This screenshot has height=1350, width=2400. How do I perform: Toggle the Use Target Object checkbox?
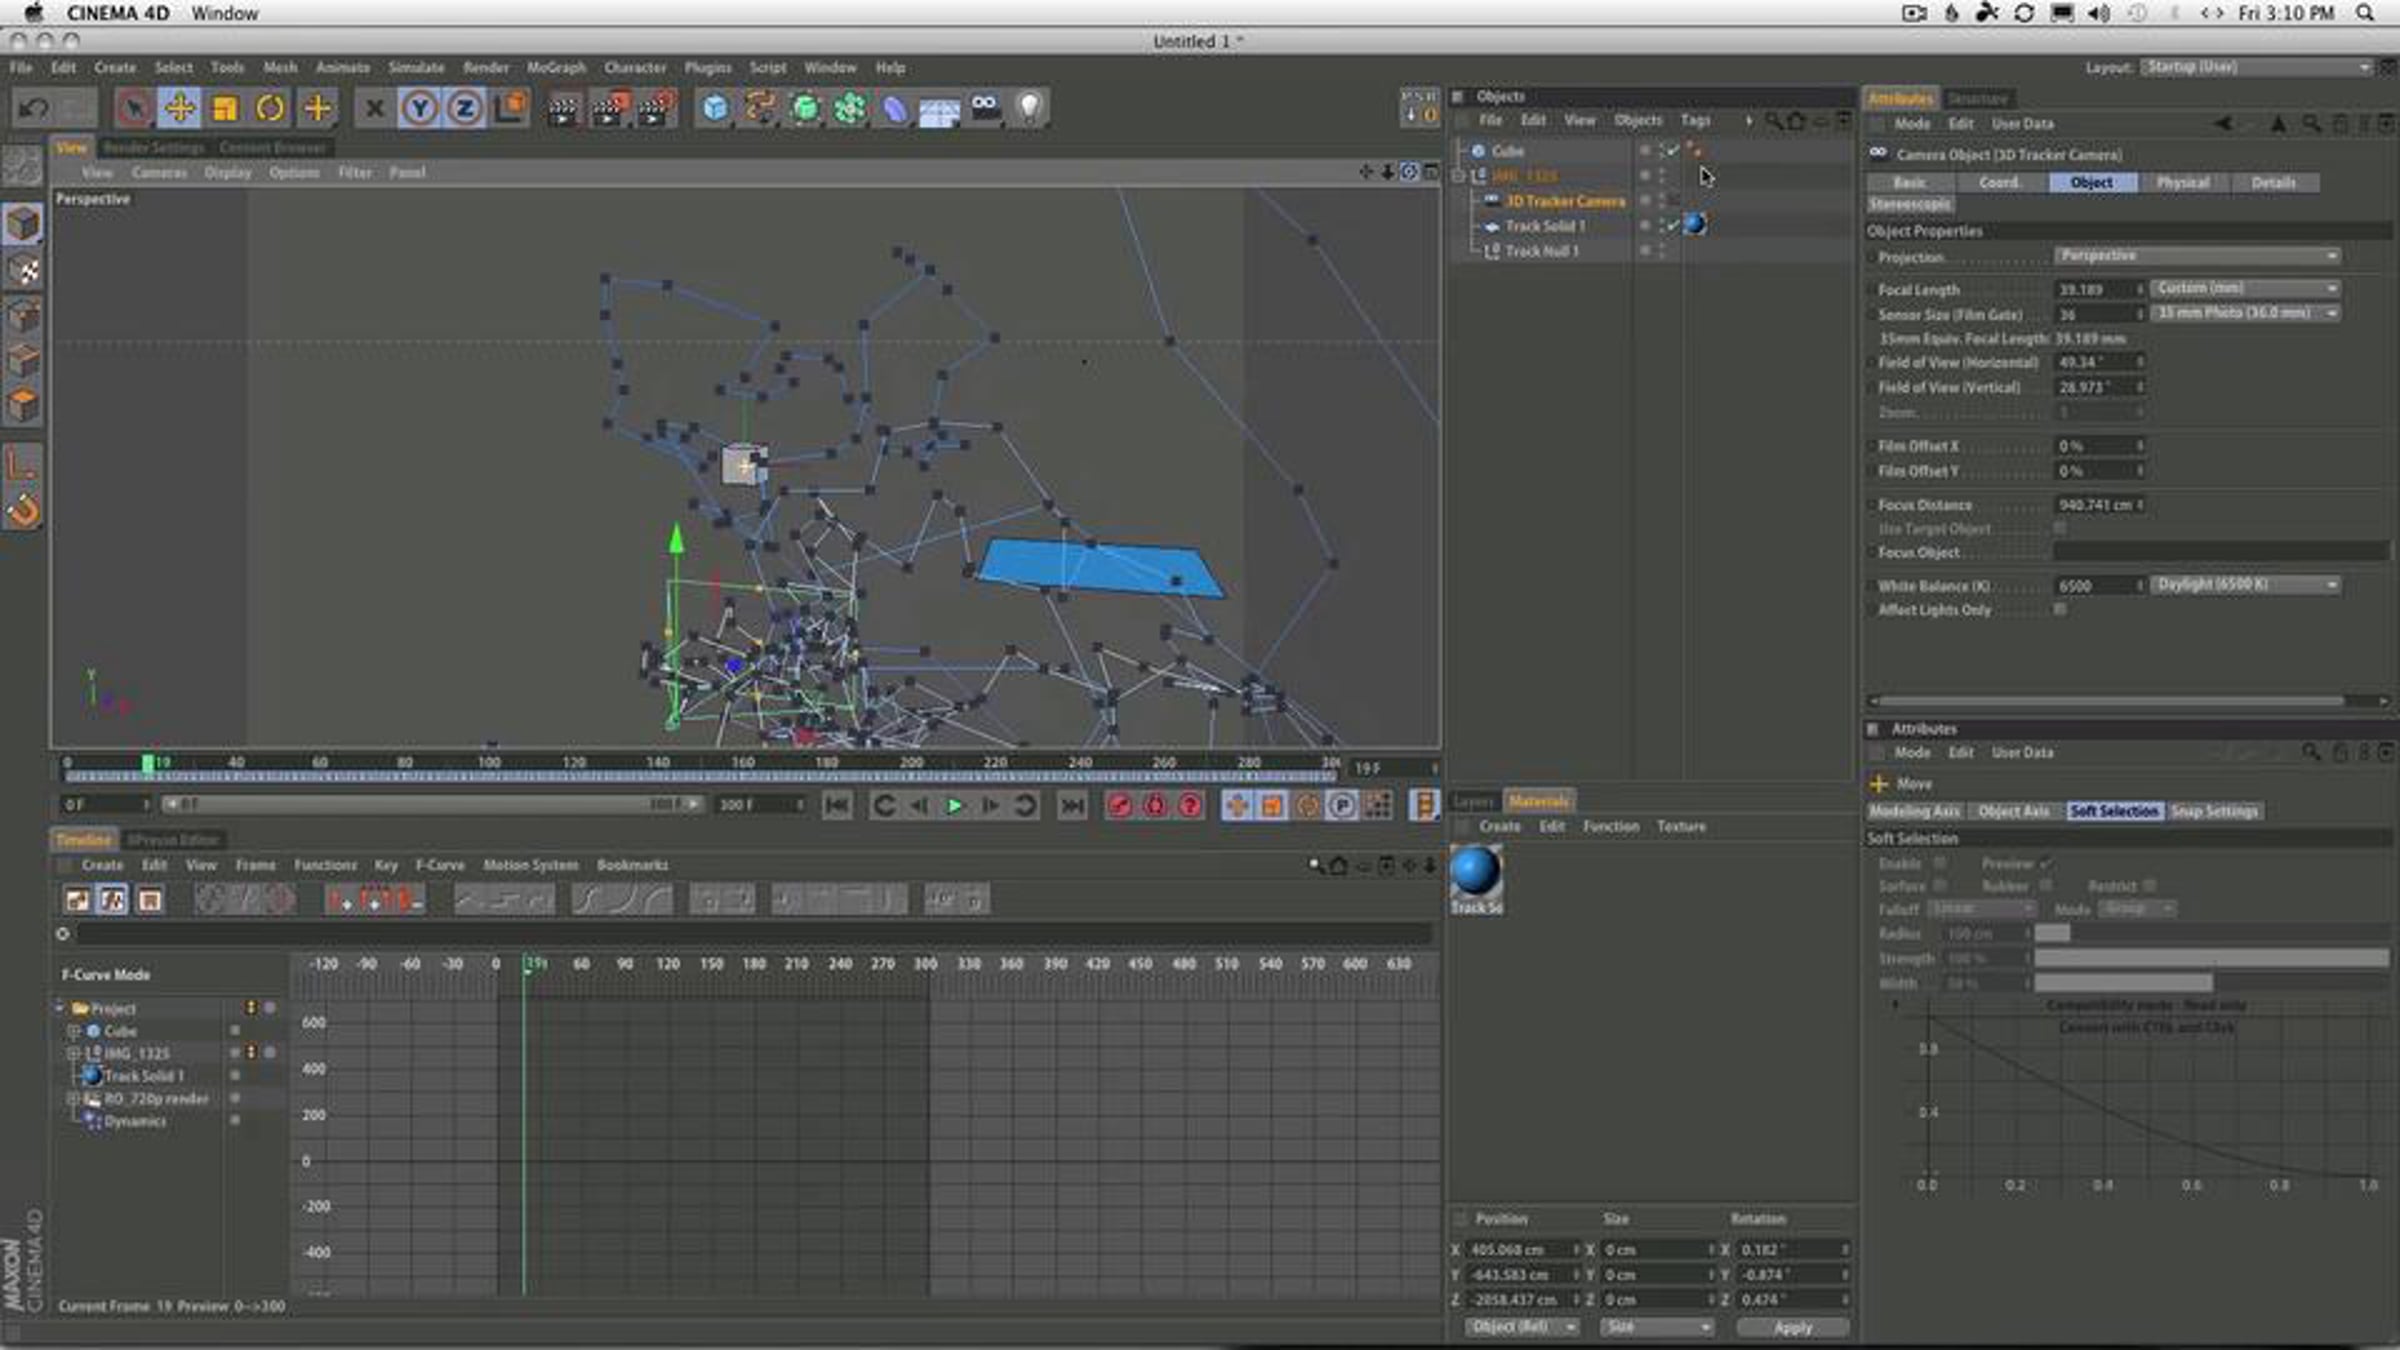[x=2060, y=528]
